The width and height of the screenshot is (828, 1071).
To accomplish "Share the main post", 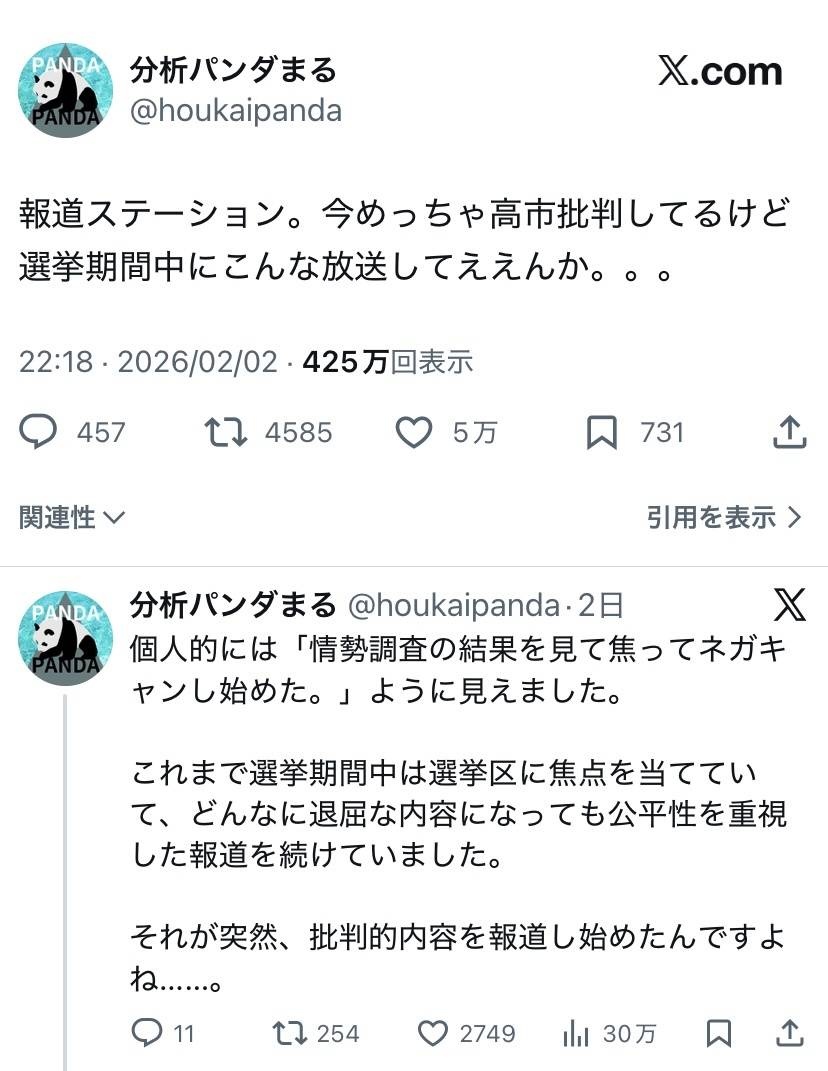I will click(790, 432).
